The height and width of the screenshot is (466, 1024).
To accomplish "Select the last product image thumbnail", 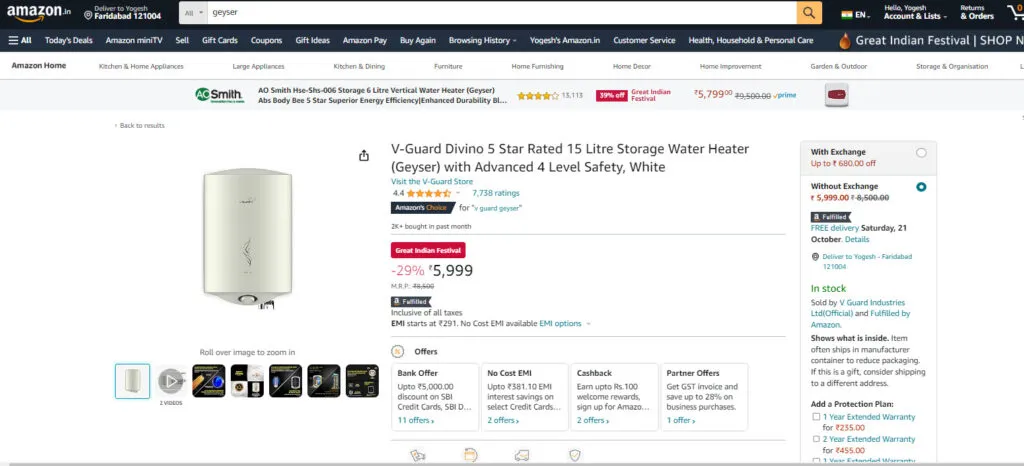I will click(x=362, y=381).
